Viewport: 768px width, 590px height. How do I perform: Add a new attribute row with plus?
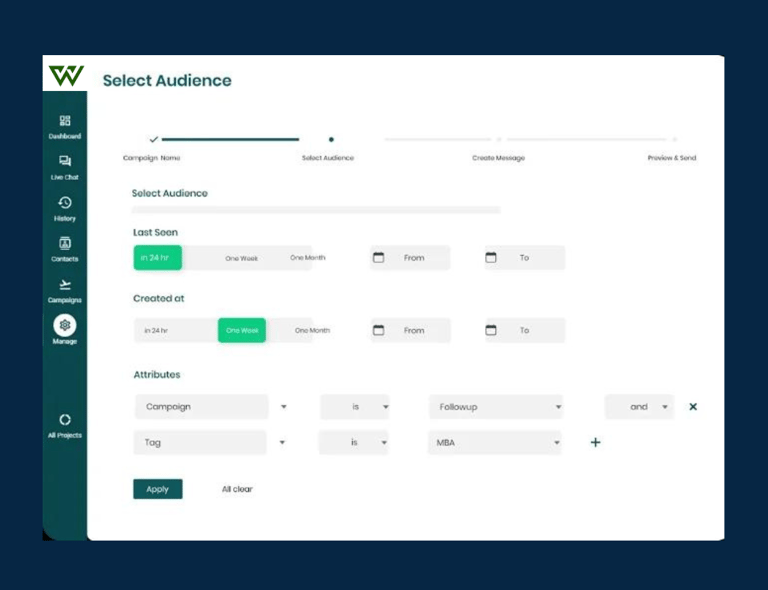pyautogui.click(x=595, y=442)
